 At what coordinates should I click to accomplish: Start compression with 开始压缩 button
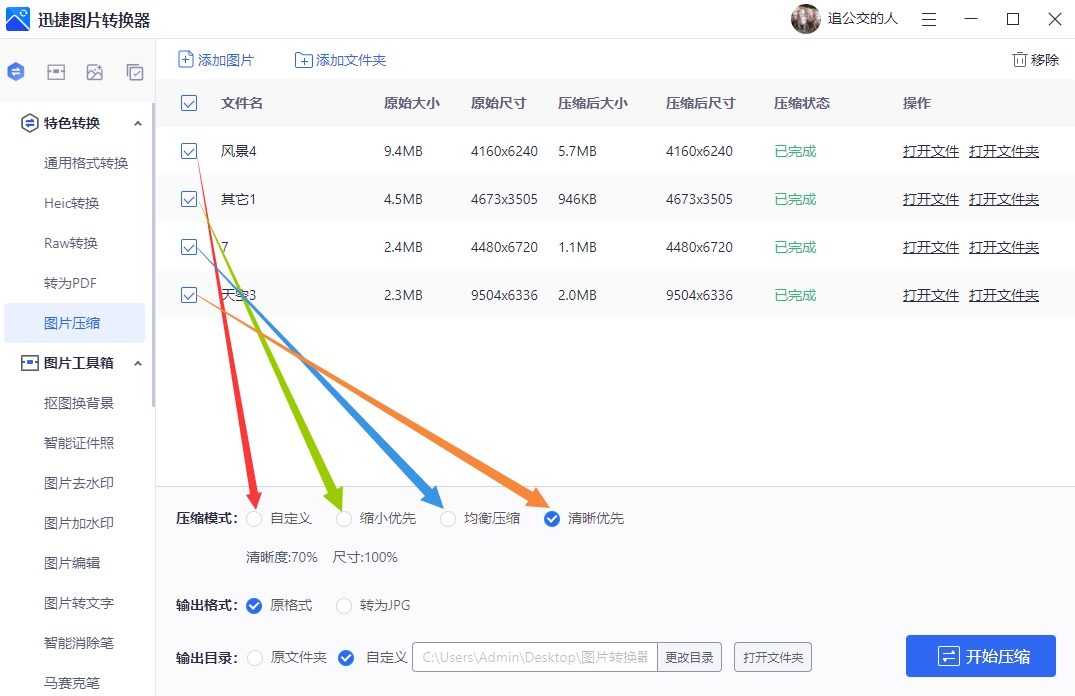tap(980, 656)
